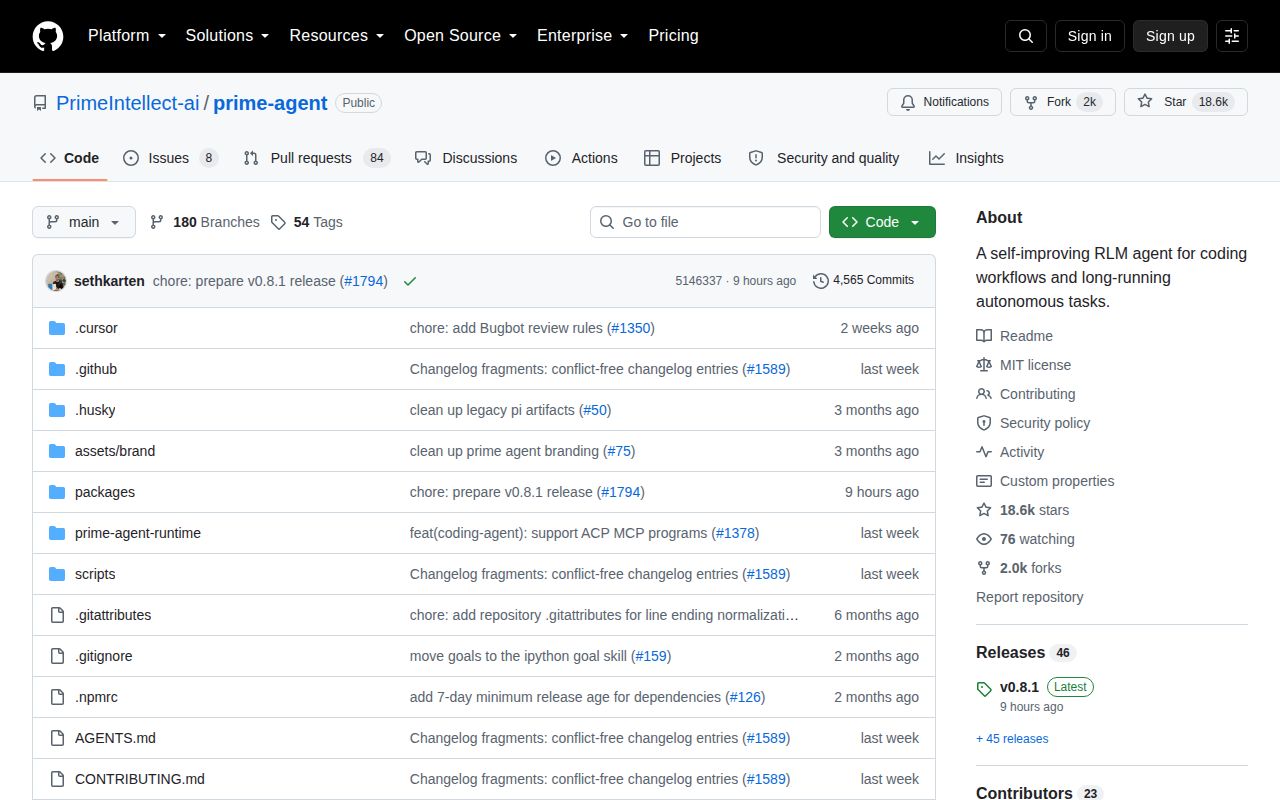This screenshot has height=800, width=1280.
Task: Open the prime-agent-runtime folder
Action: coord(138,533)
